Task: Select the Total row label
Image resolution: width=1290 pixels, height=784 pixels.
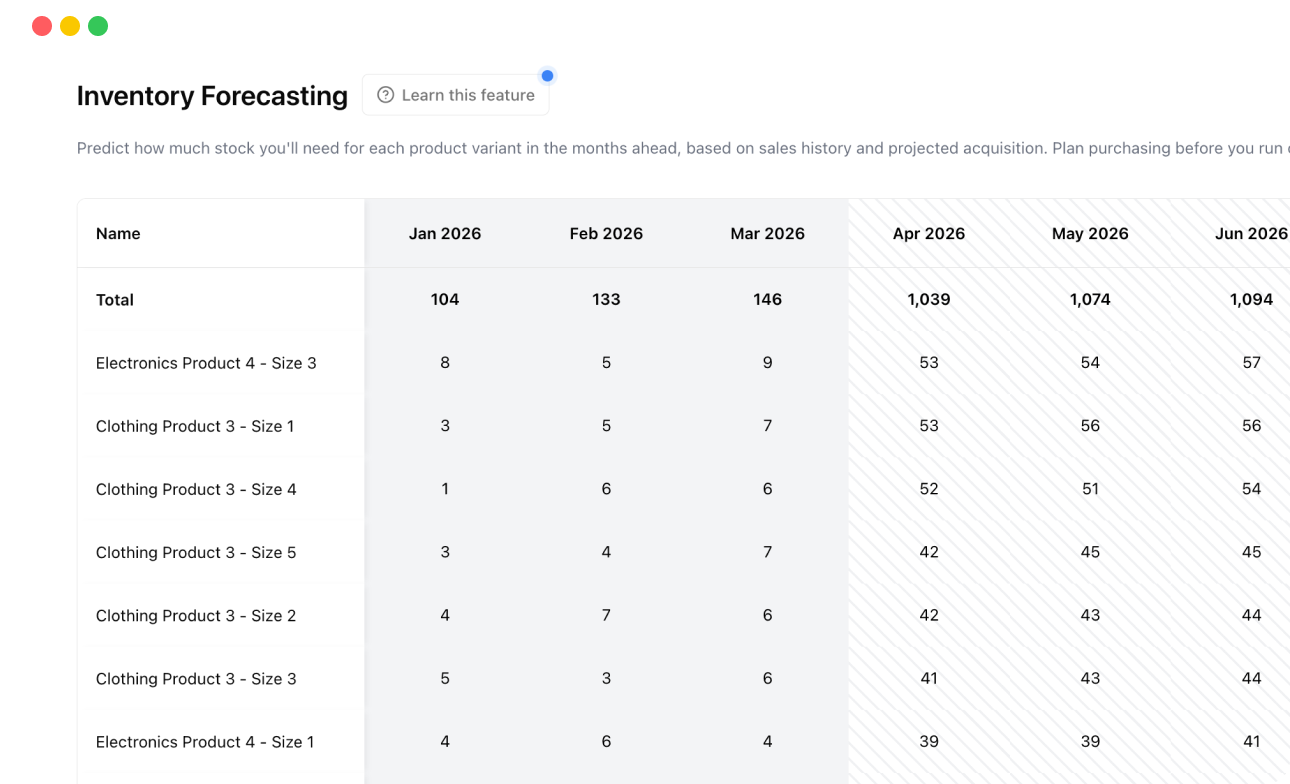Action: tap(113, 299)
